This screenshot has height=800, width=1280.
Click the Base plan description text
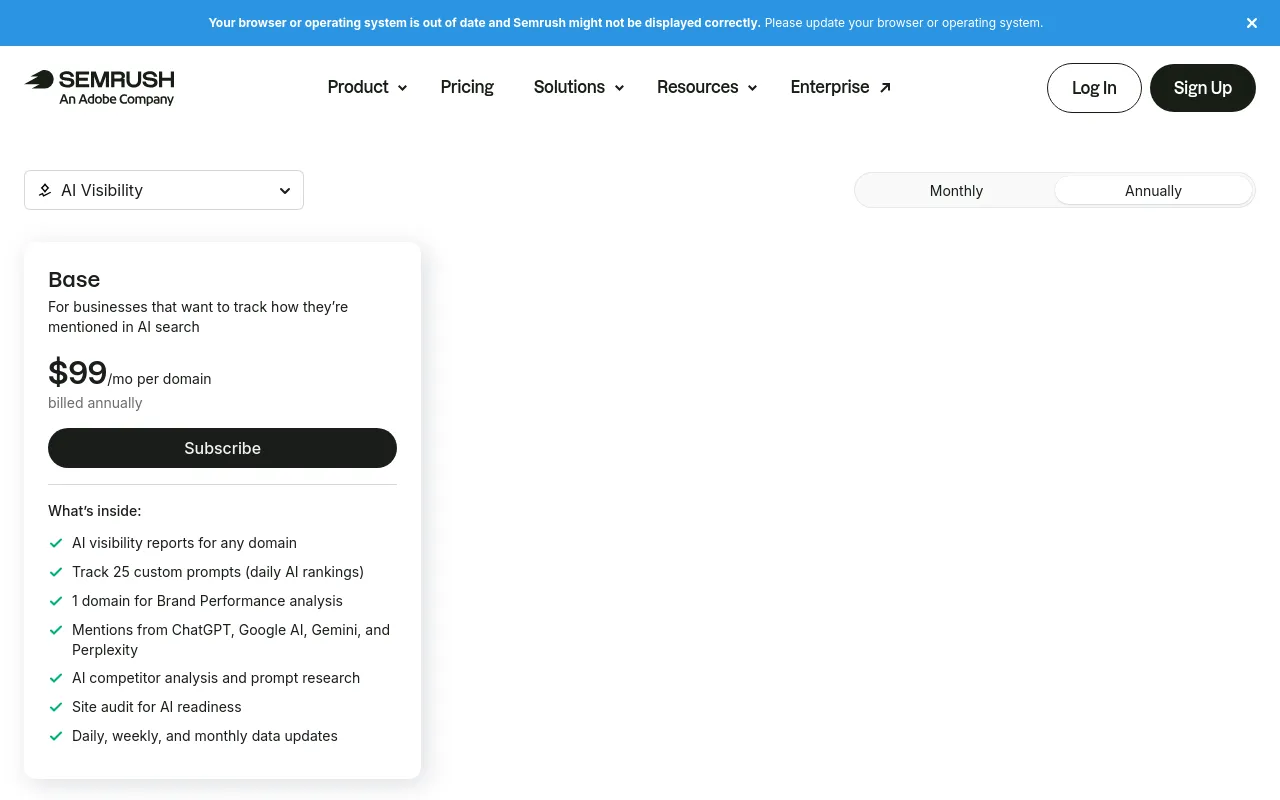point(198,317)
